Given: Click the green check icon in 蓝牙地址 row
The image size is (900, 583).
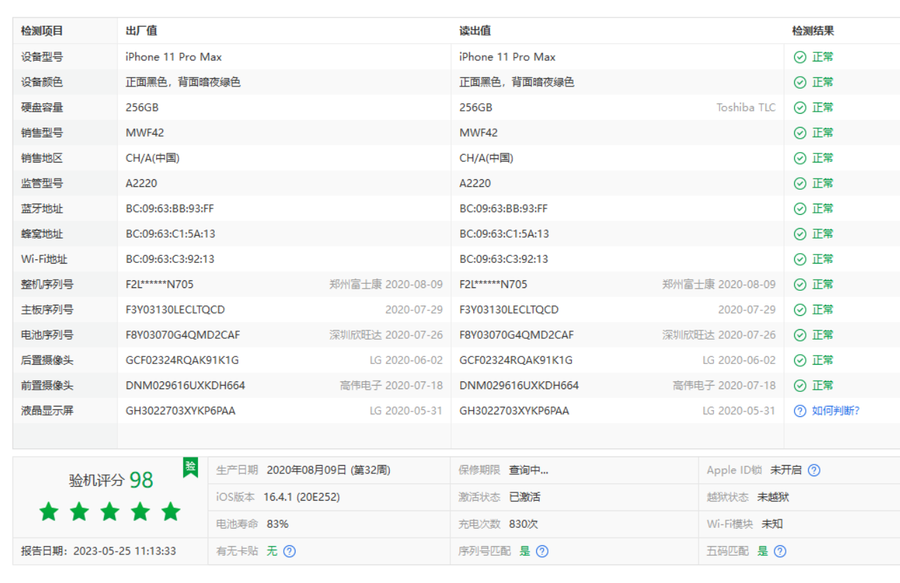Looking at the screenshot, I should tap(800, 208).
